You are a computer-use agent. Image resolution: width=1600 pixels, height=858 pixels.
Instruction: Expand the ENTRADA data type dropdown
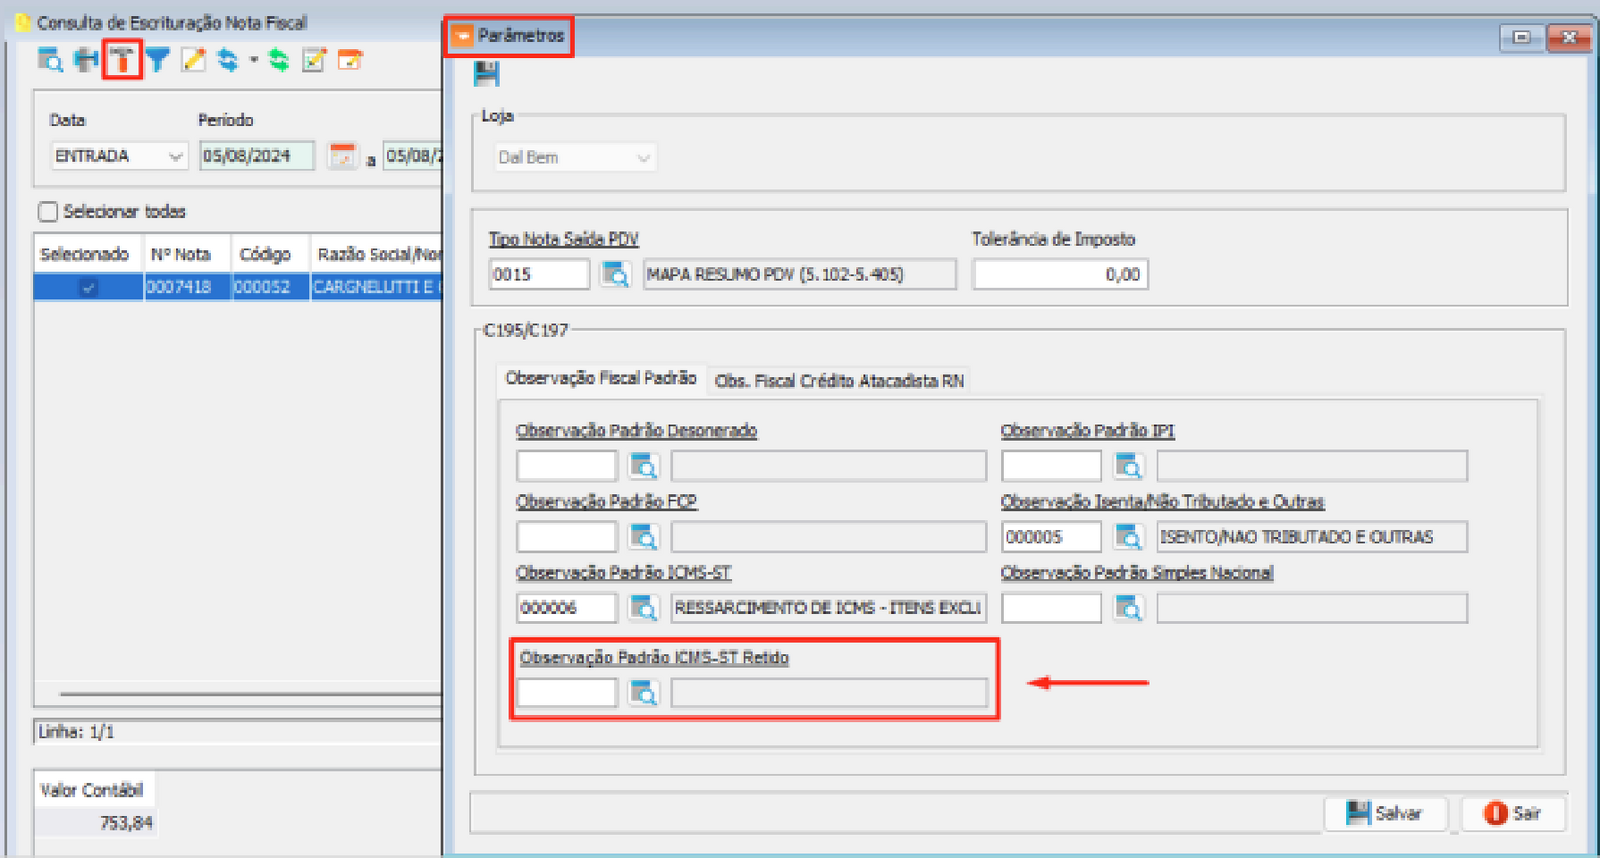pos(175,157)
